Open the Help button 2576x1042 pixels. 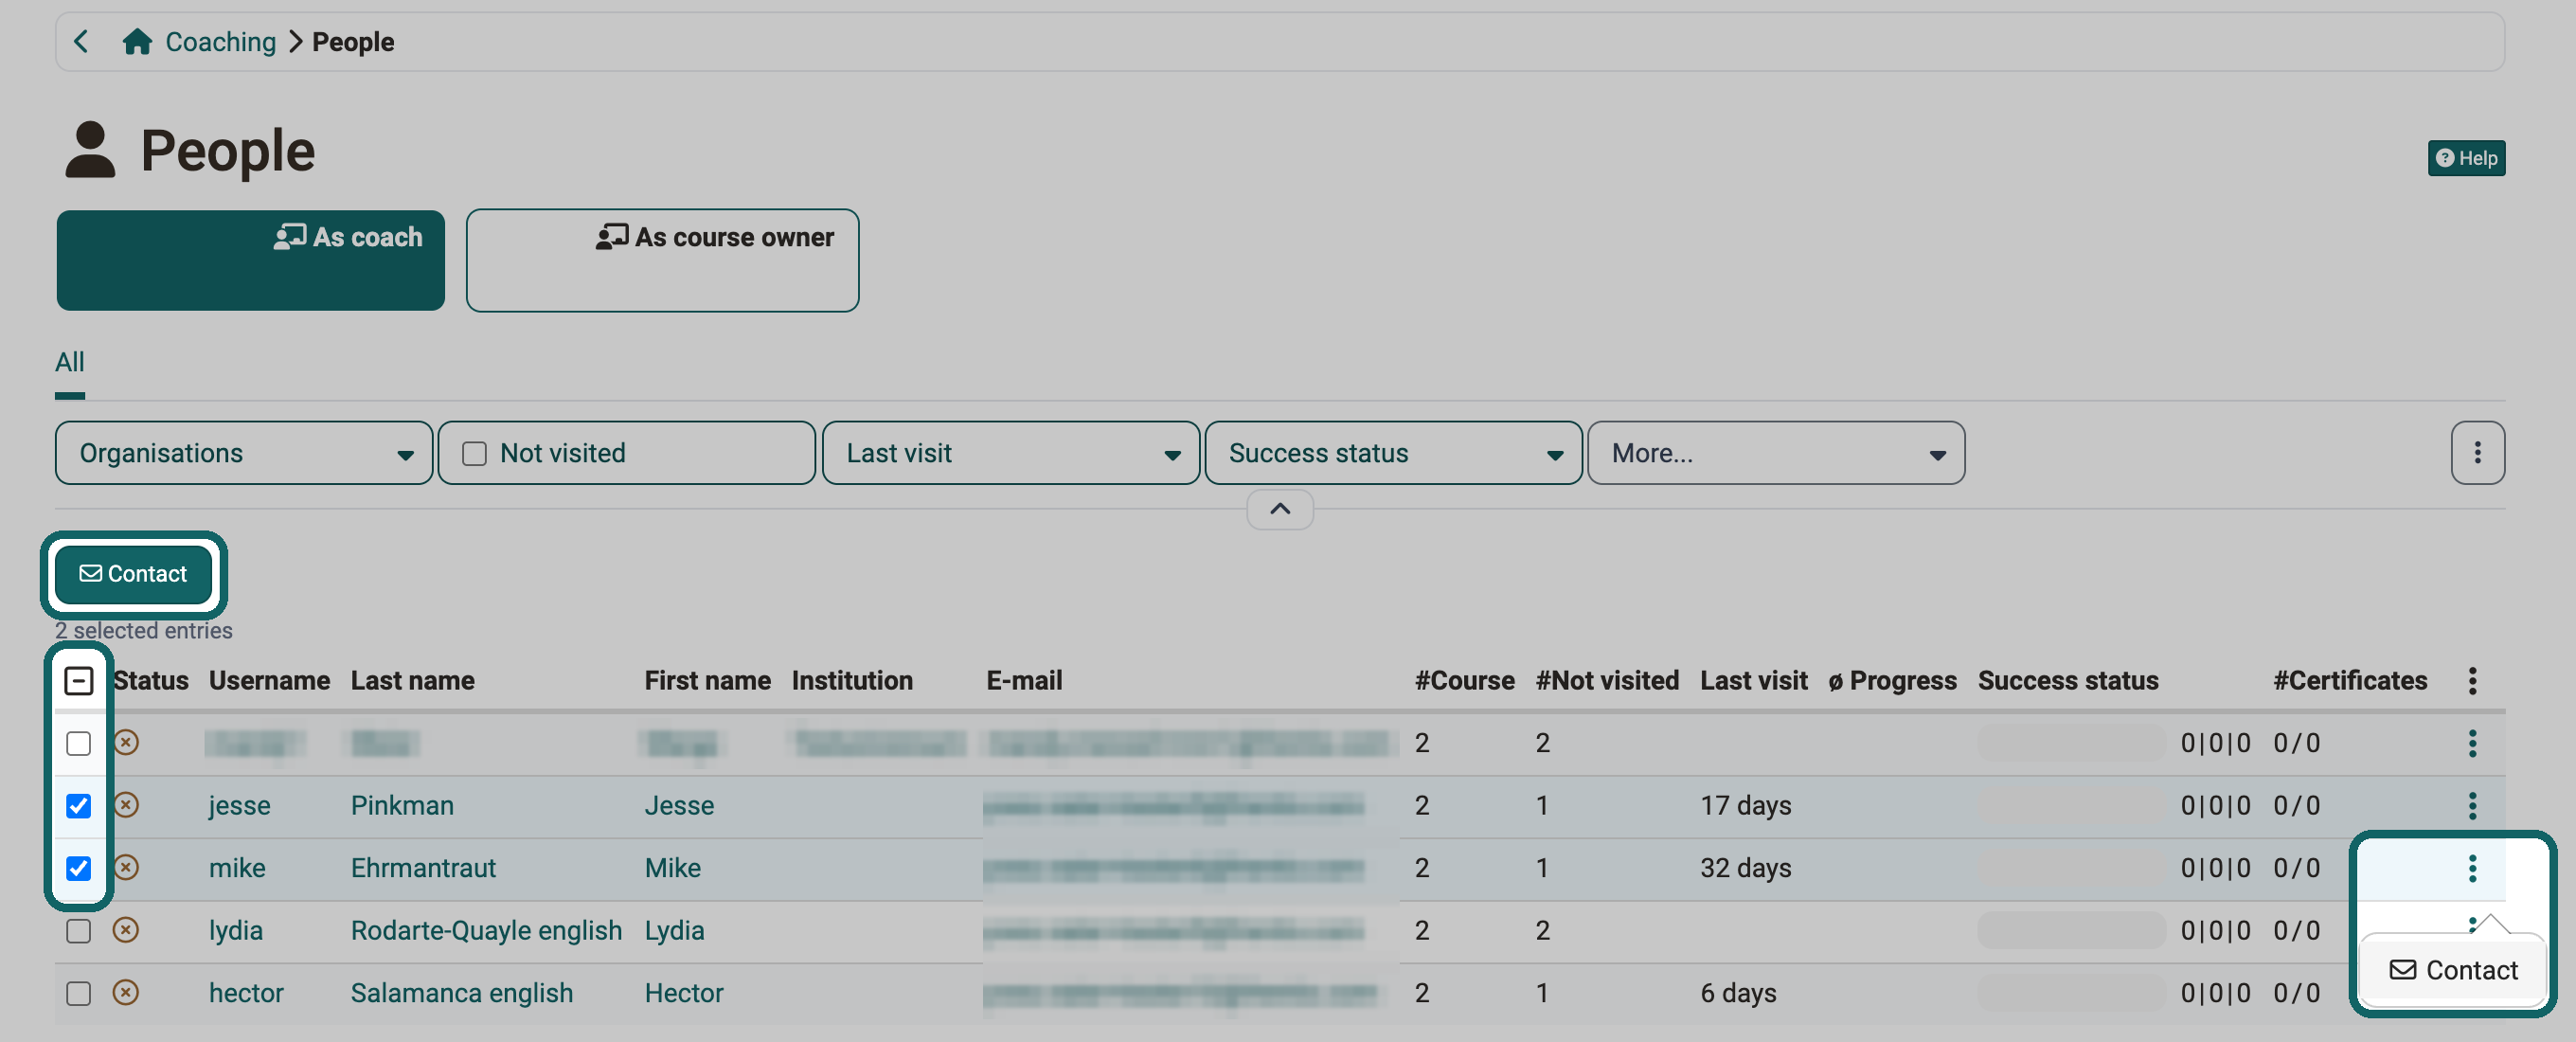[2465, 158]
